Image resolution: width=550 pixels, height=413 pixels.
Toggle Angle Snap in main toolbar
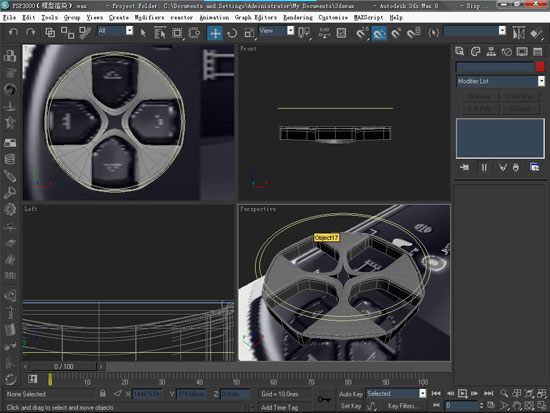[379, 33]
